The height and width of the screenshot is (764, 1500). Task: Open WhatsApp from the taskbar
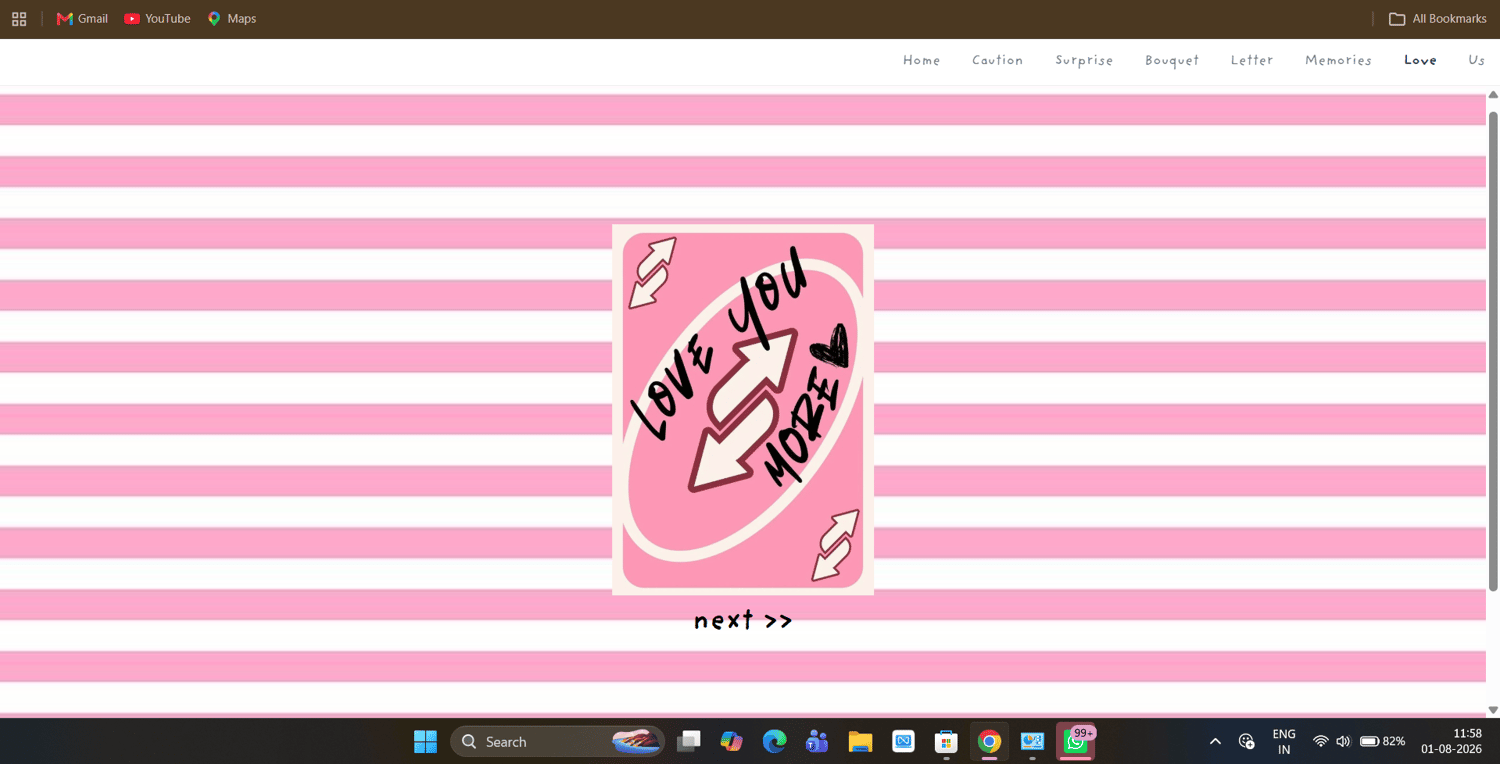(1076, 742)
